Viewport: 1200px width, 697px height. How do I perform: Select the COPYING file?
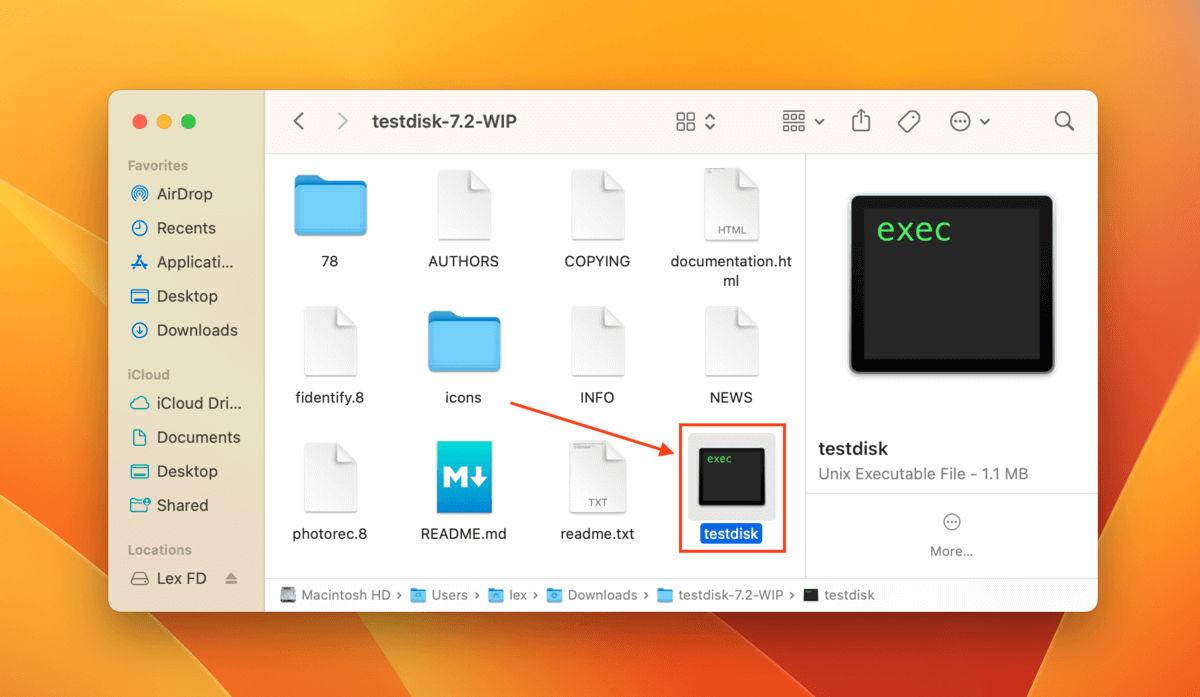tap(597, 206)
